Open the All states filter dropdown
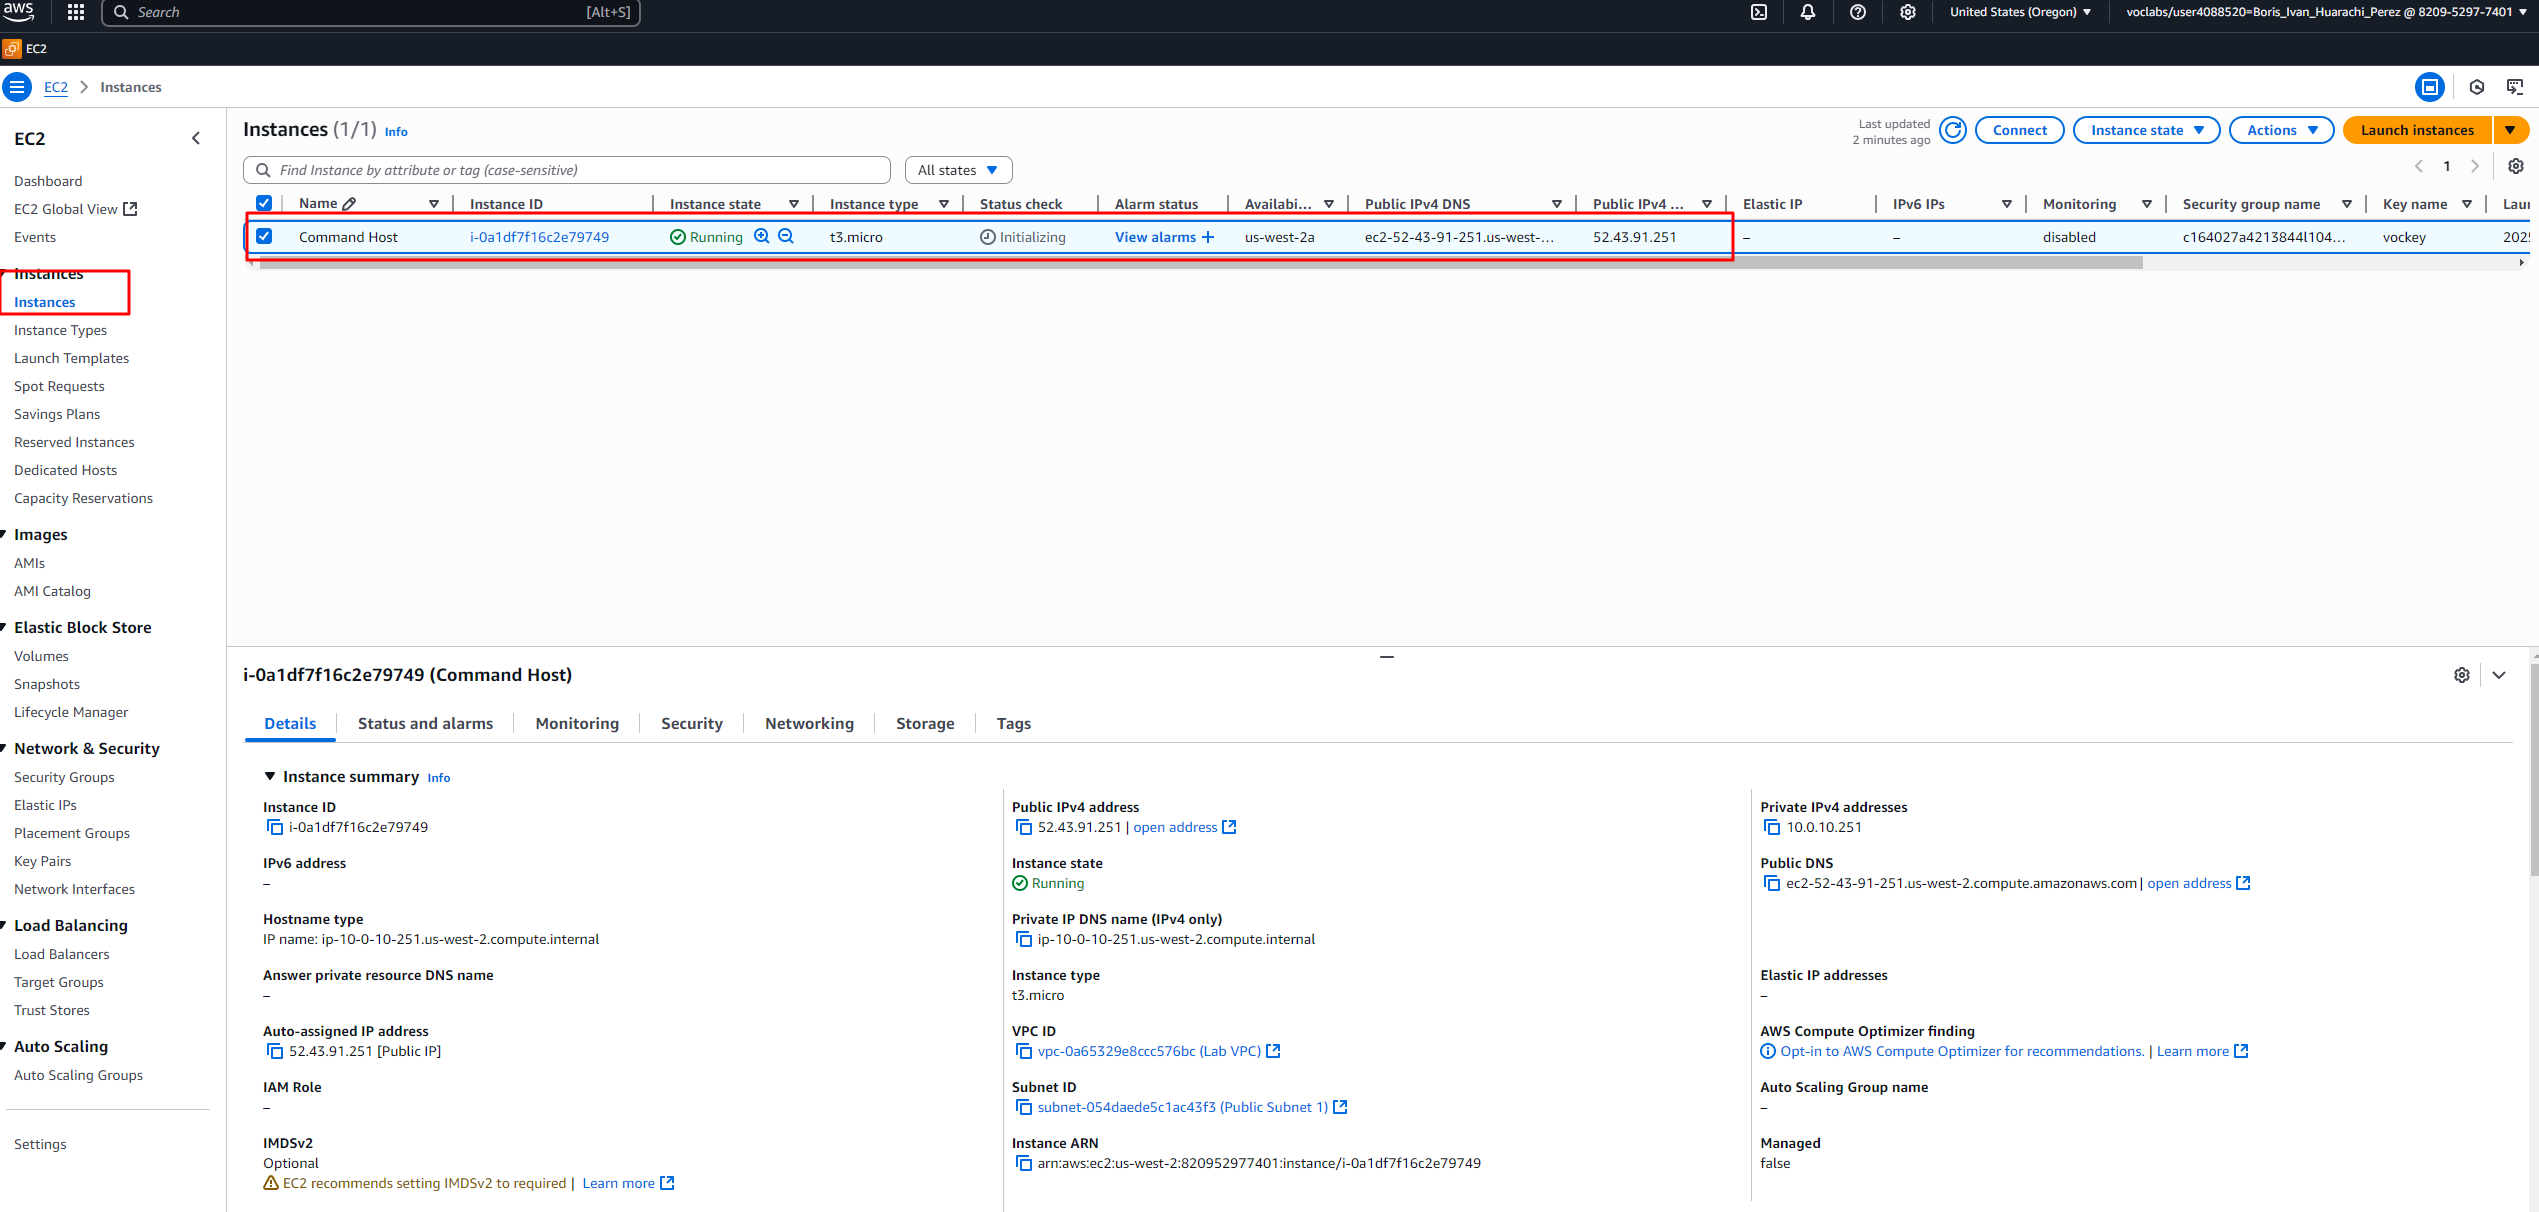The width and height of the screenshot is (2539, 1212). coord(958,170)
